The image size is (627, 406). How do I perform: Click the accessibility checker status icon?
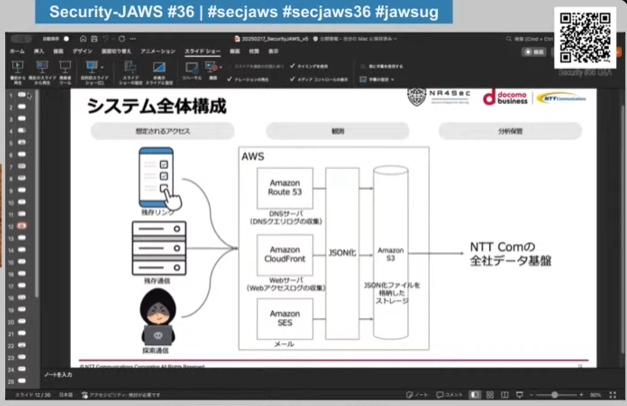tap(85, 395)
